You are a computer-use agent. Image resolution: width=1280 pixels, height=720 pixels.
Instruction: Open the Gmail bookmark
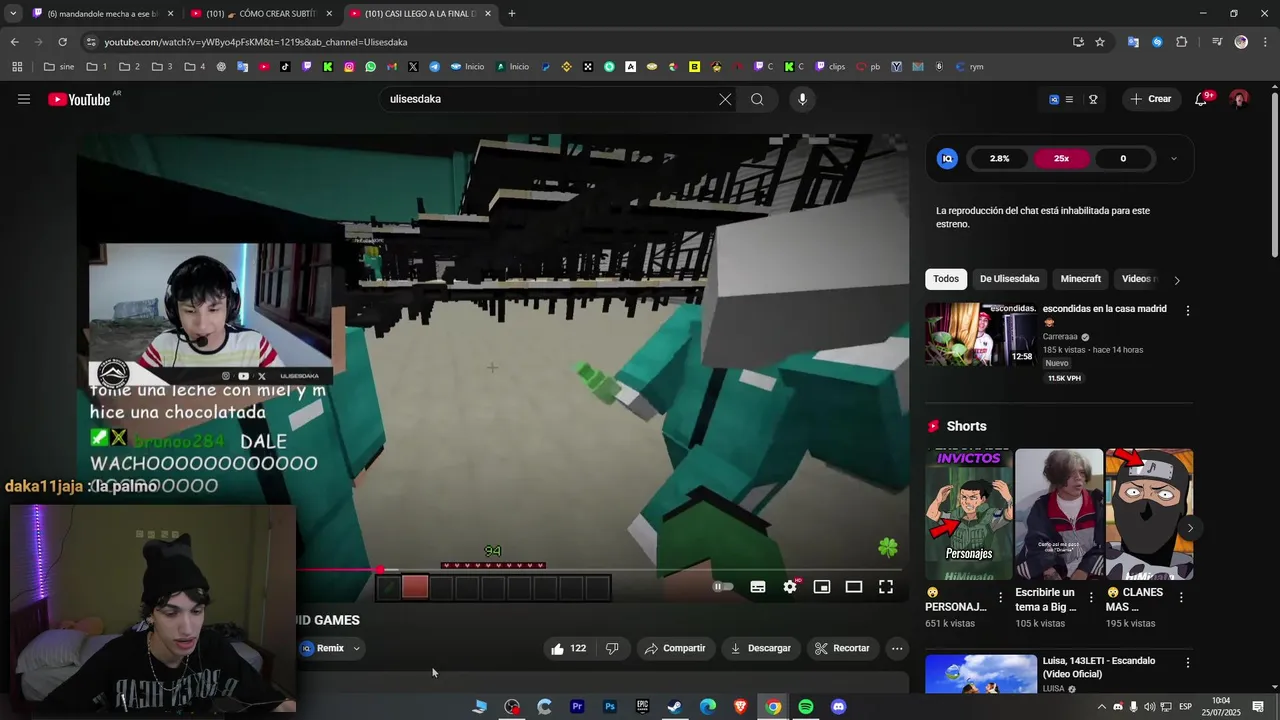tap(392, 67)
